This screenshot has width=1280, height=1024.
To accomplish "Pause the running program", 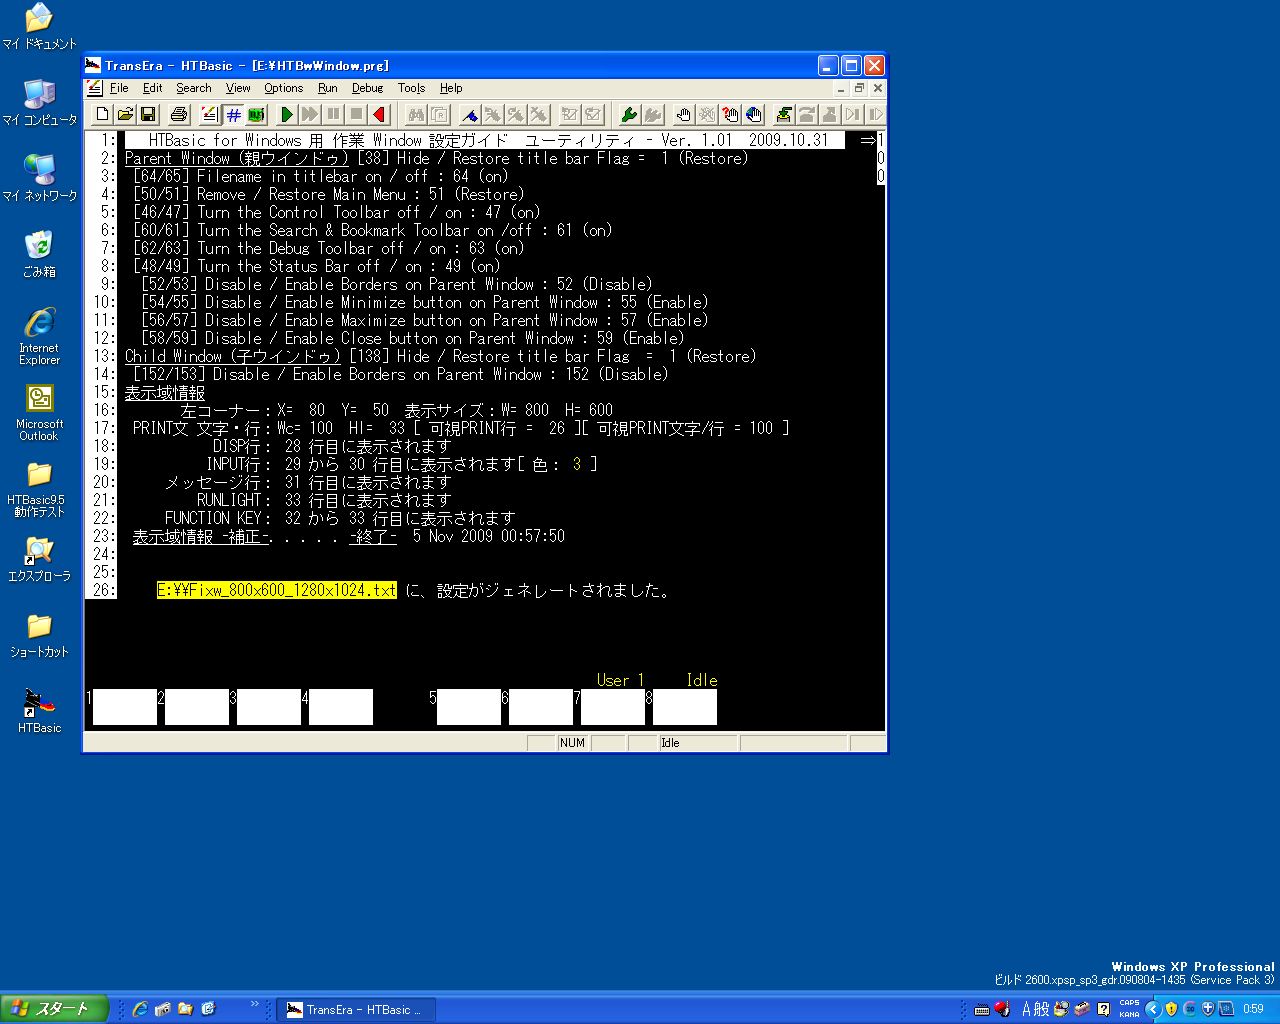I will click(x=333, y=115).
